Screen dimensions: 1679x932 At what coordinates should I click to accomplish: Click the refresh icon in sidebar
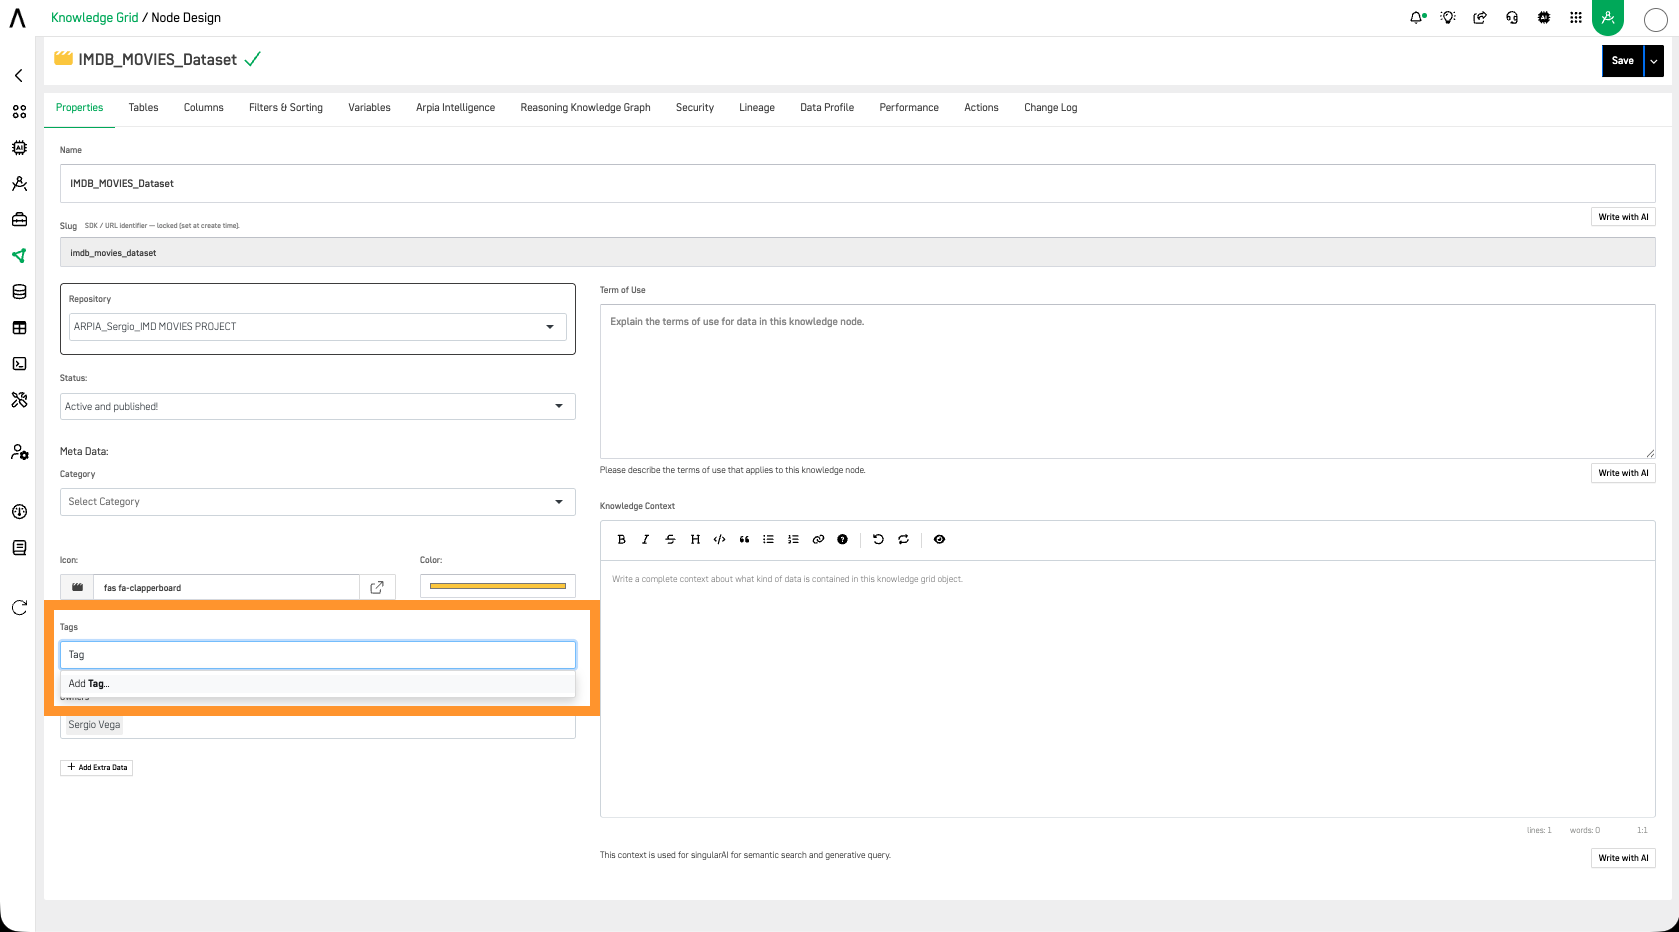tap(19, 607)
